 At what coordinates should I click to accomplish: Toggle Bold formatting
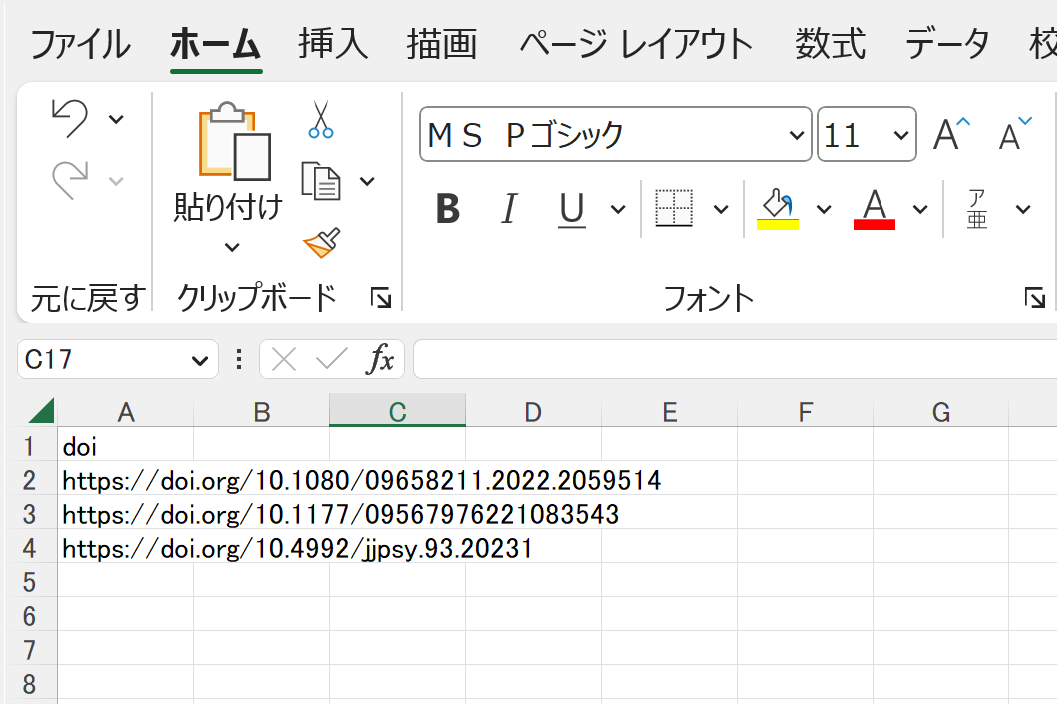coord(448,209)
